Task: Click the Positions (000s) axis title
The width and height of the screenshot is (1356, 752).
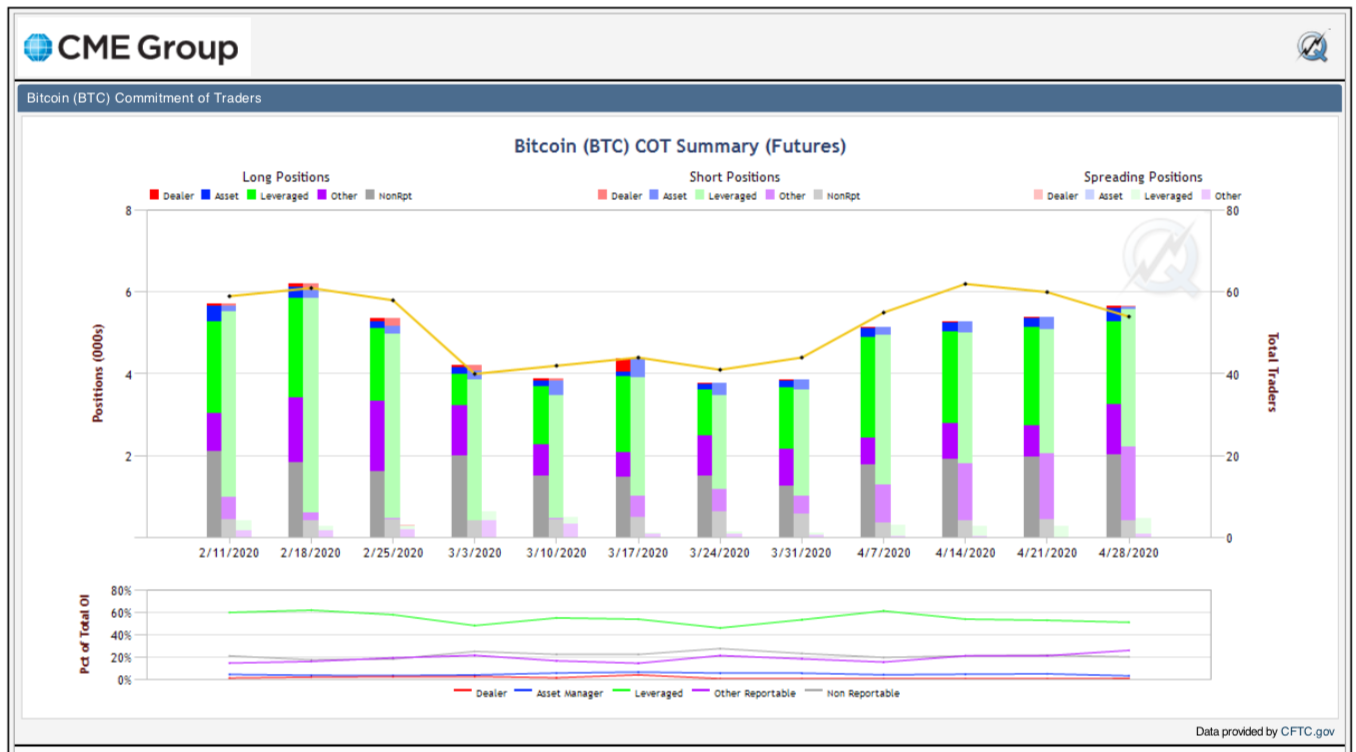Action: (98, 373)
